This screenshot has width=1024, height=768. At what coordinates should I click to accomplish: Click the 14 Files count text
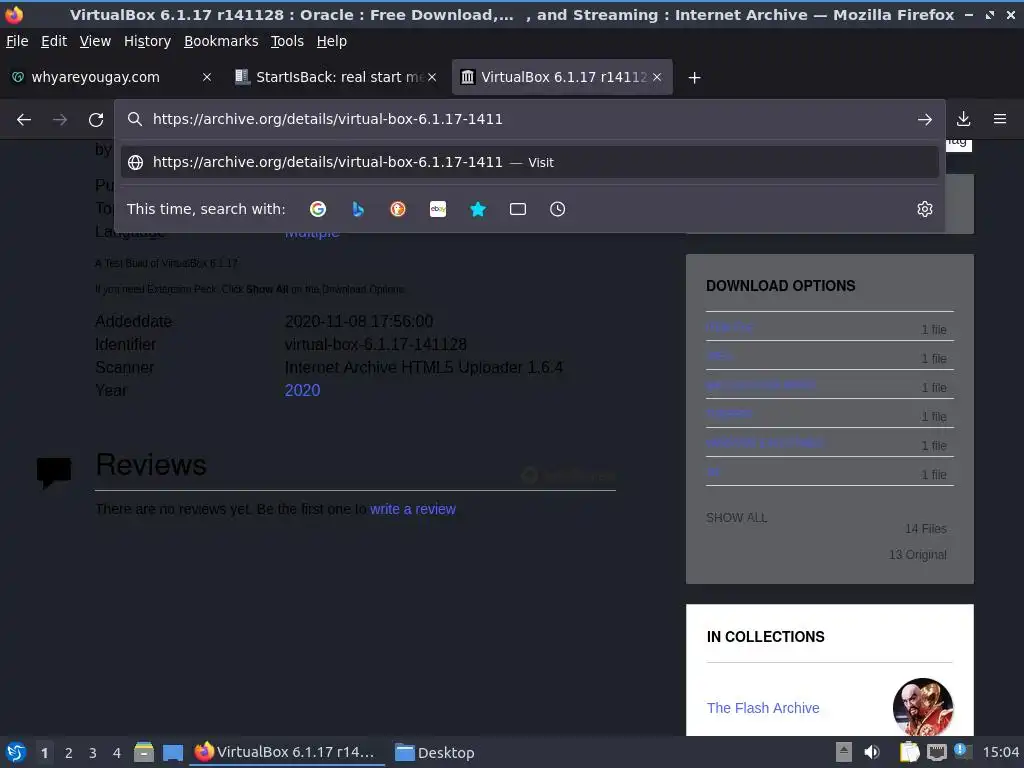pos(925,528)
